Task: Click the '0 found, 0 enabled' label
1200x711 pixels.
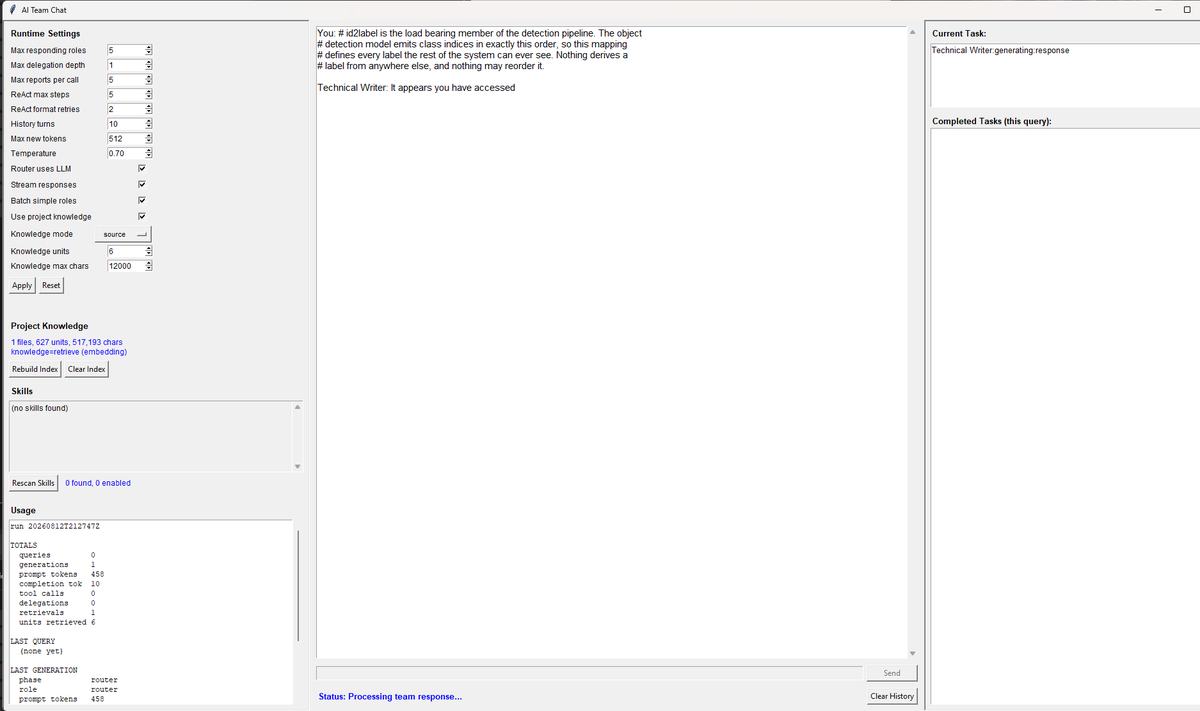Action: [98, 483]
